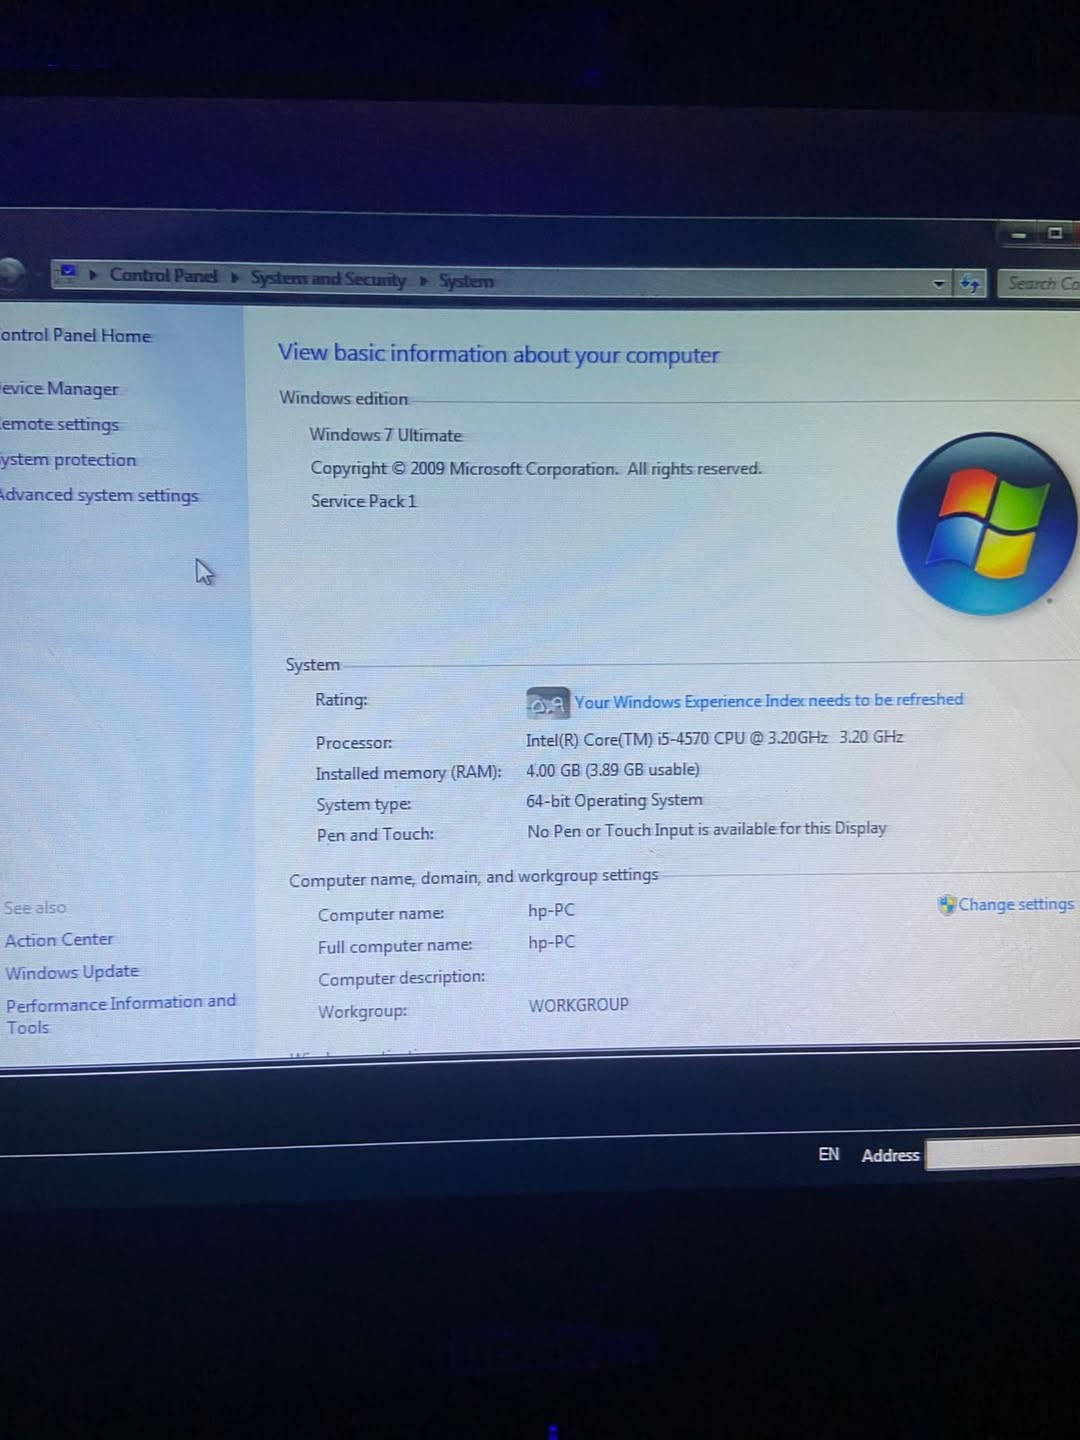Viewport: 1080px width, 1440px height.
Task: Click the shield icon beside Change settings
Action: pyautogui.click(x=946, y=905)
